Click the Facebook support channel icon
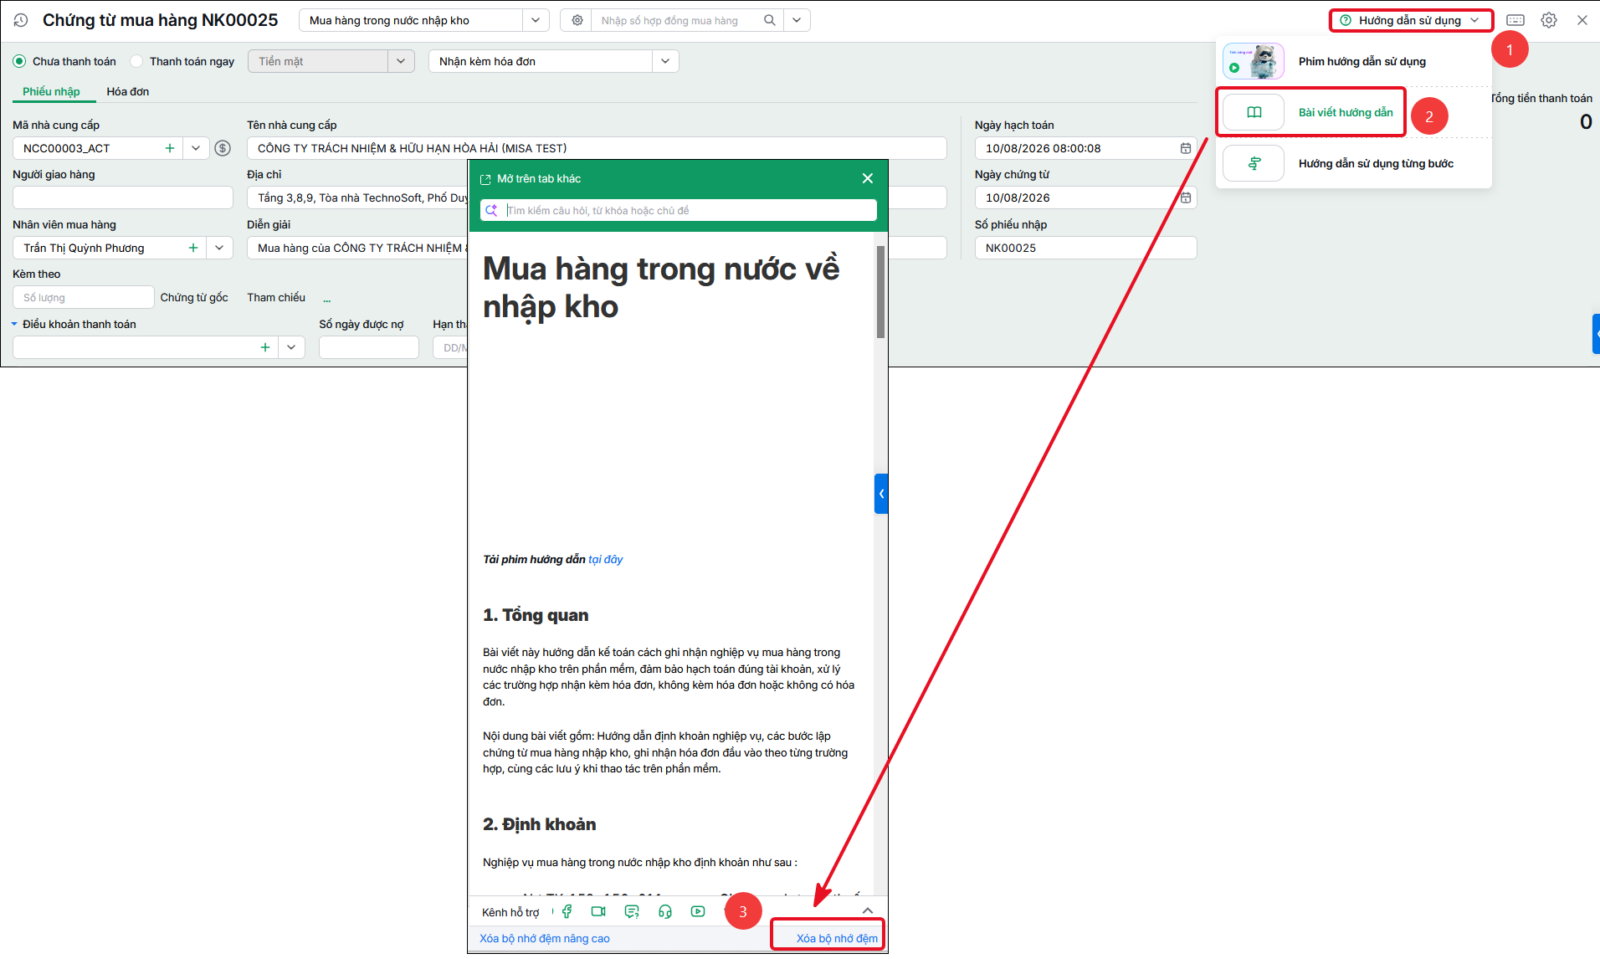This screenshot has width=1600, height=959. (567, 911)
